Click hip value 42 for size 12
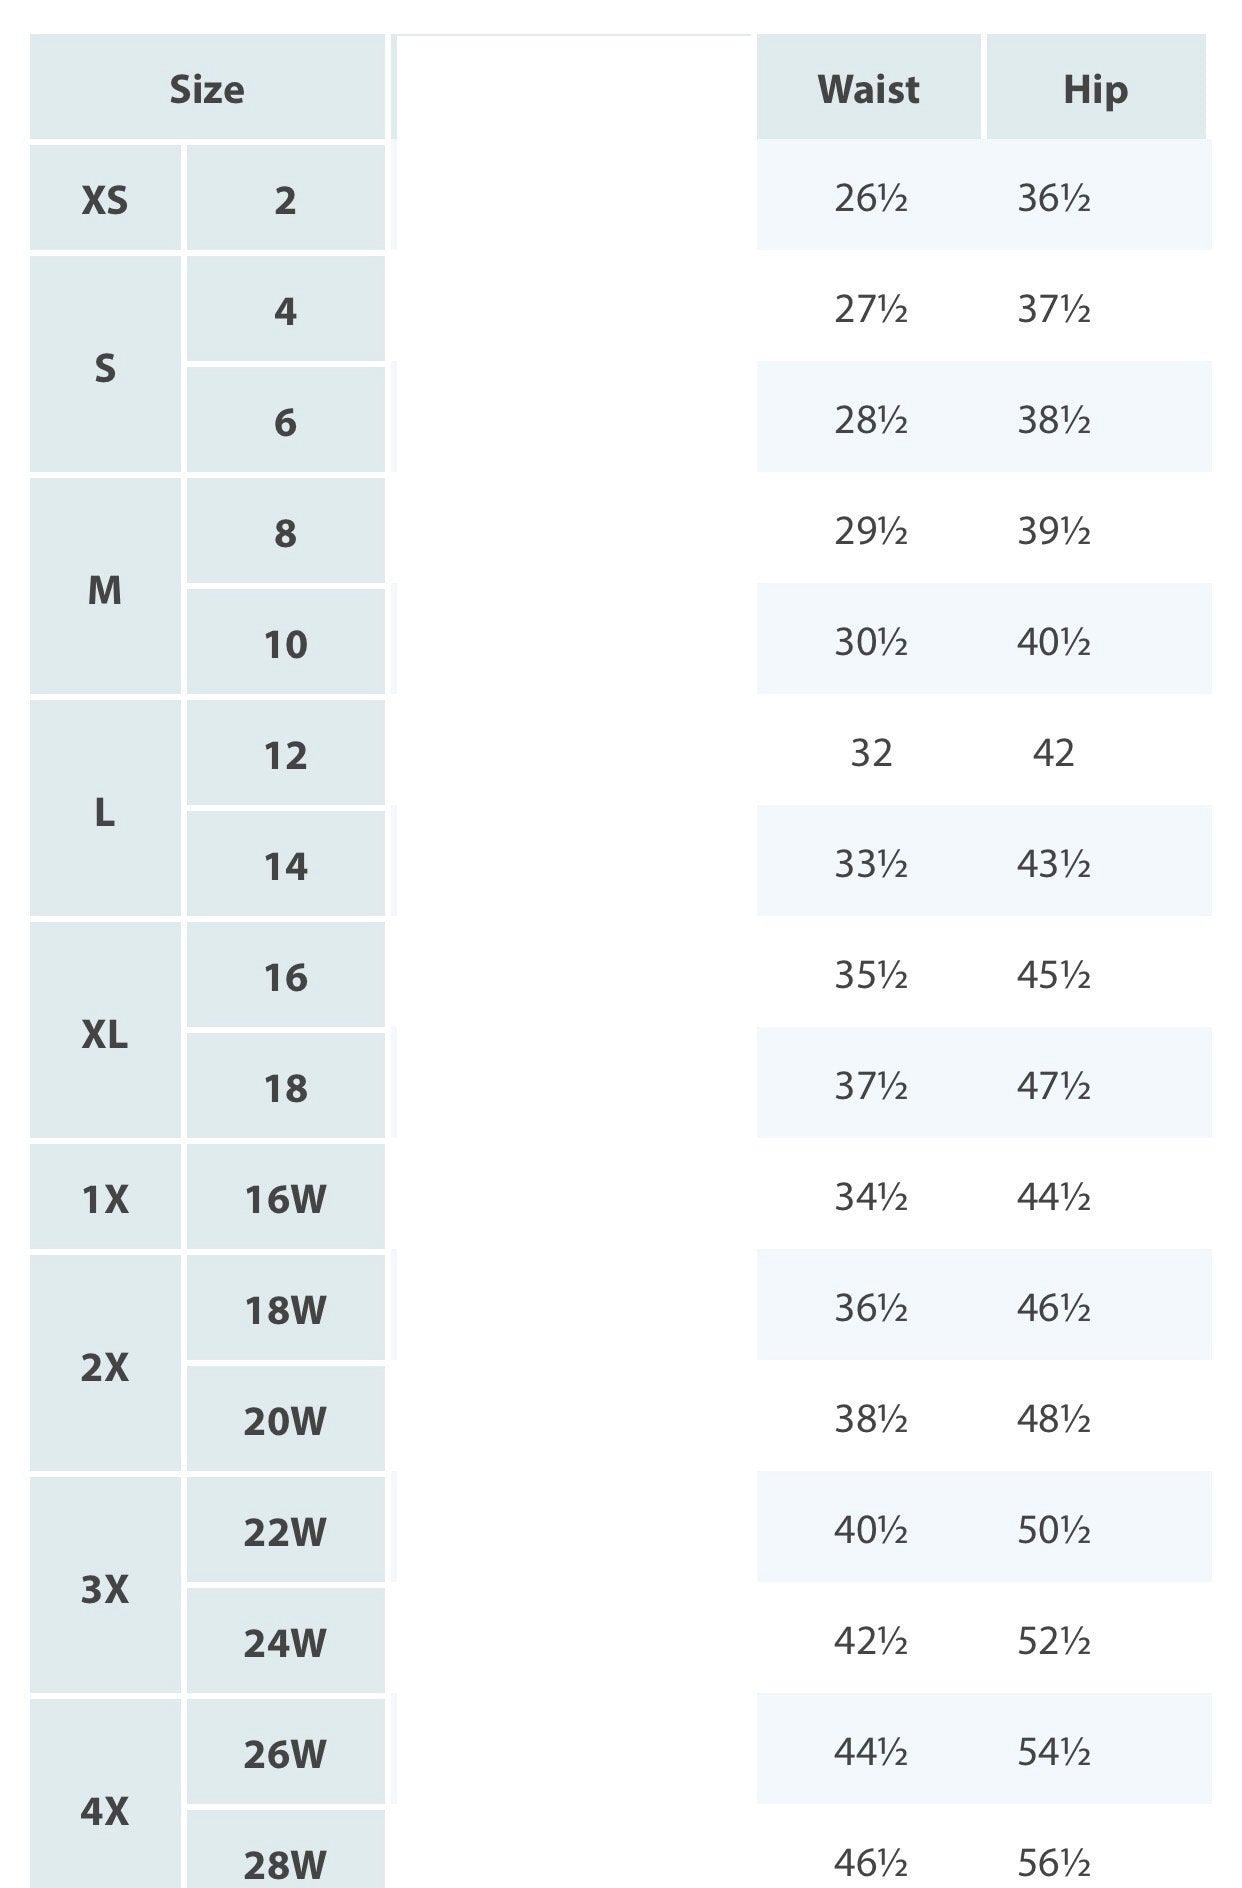 point(1053,752)
